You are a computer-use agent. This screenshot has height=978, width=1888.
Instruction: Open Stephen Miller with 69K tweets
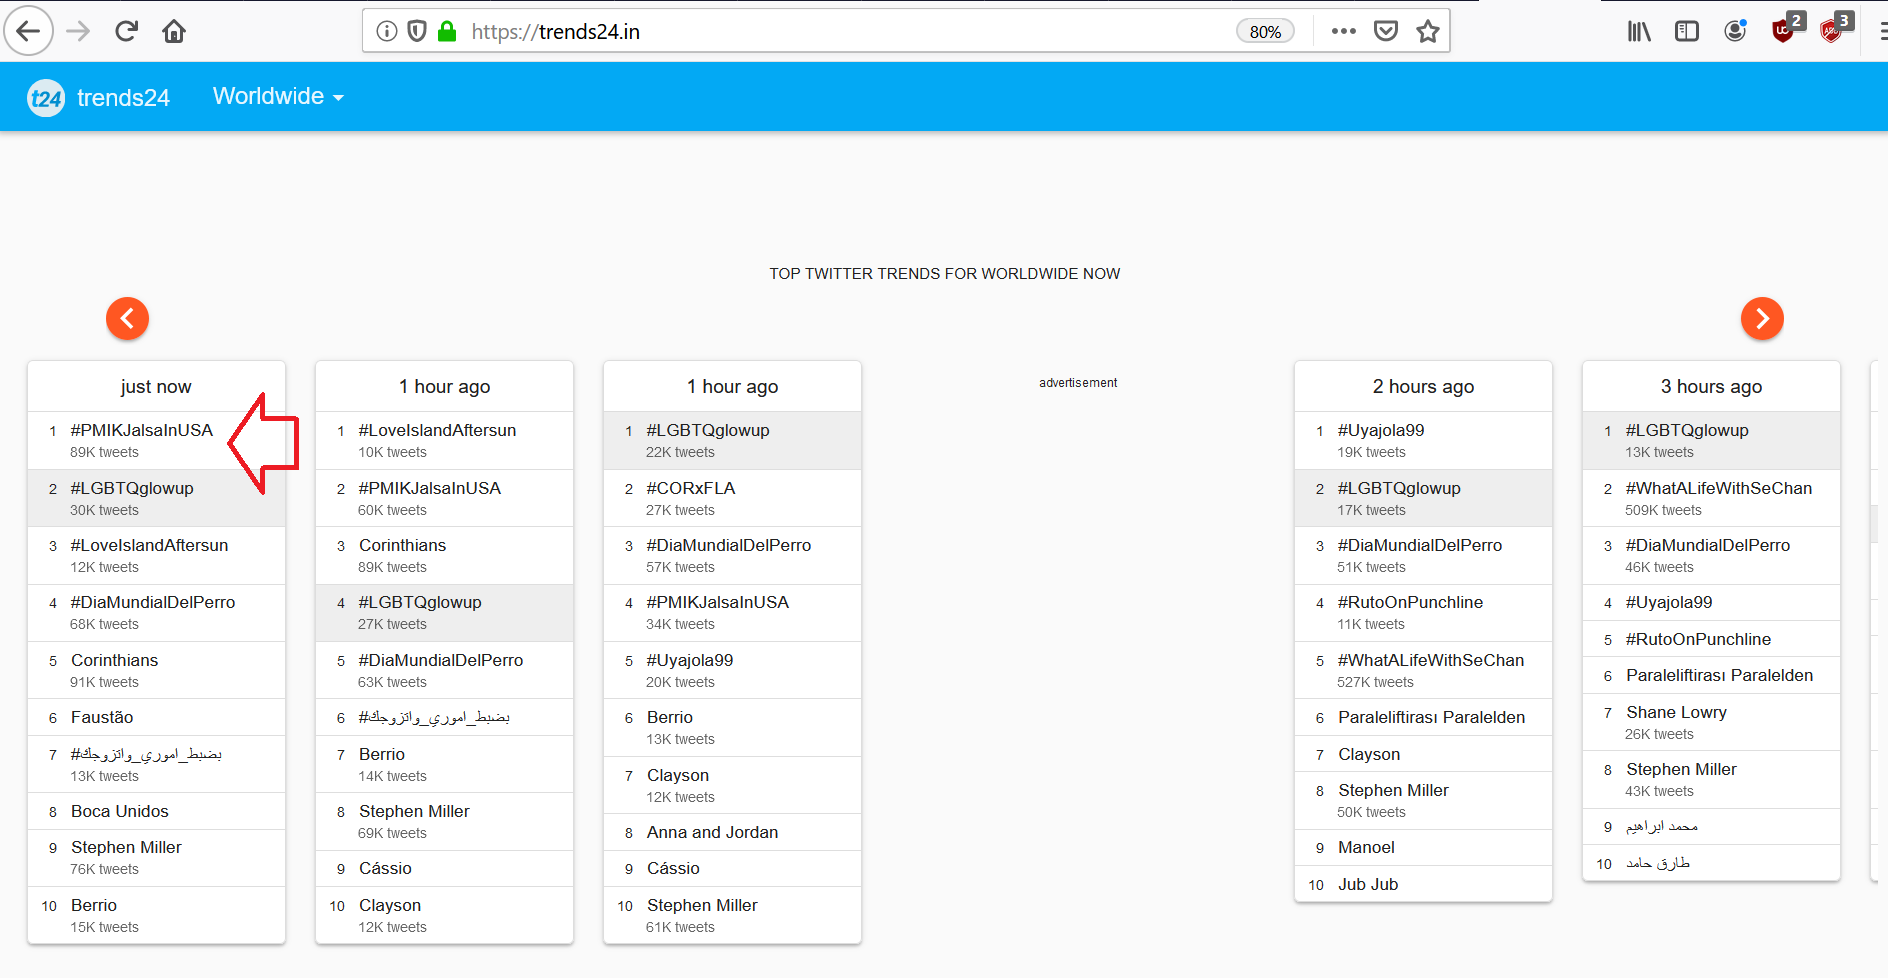point(414,811)
